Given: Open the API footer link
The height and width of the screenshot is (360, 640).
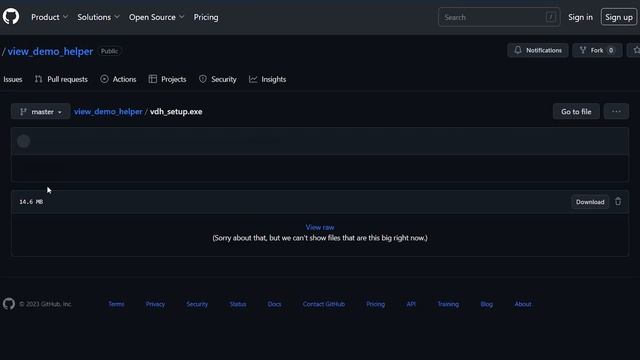Looking at the screenshot, I should 411,304.
